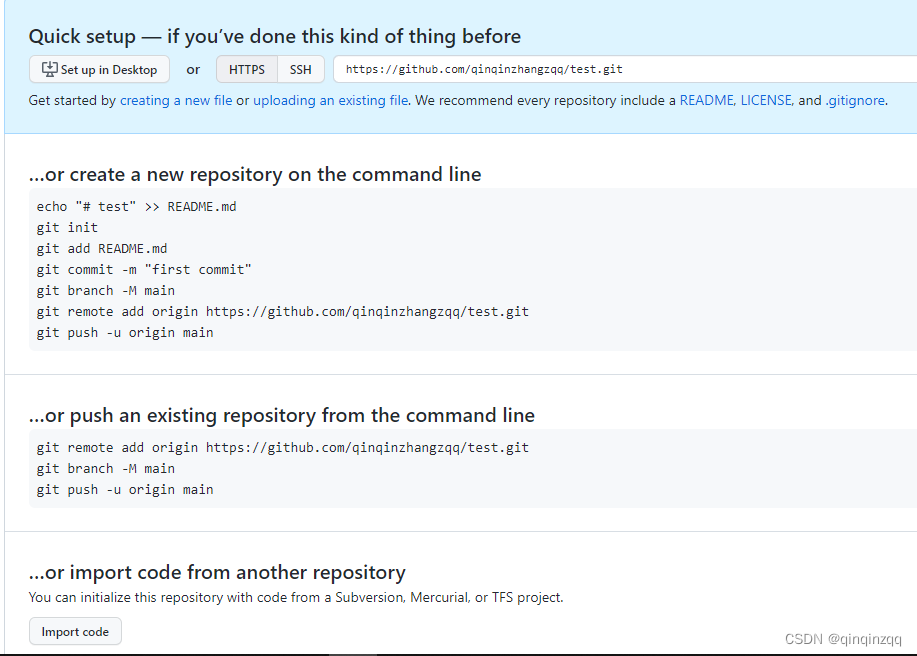Click the repository URL input field
This screenshot has width=917, height=656.
625,70
